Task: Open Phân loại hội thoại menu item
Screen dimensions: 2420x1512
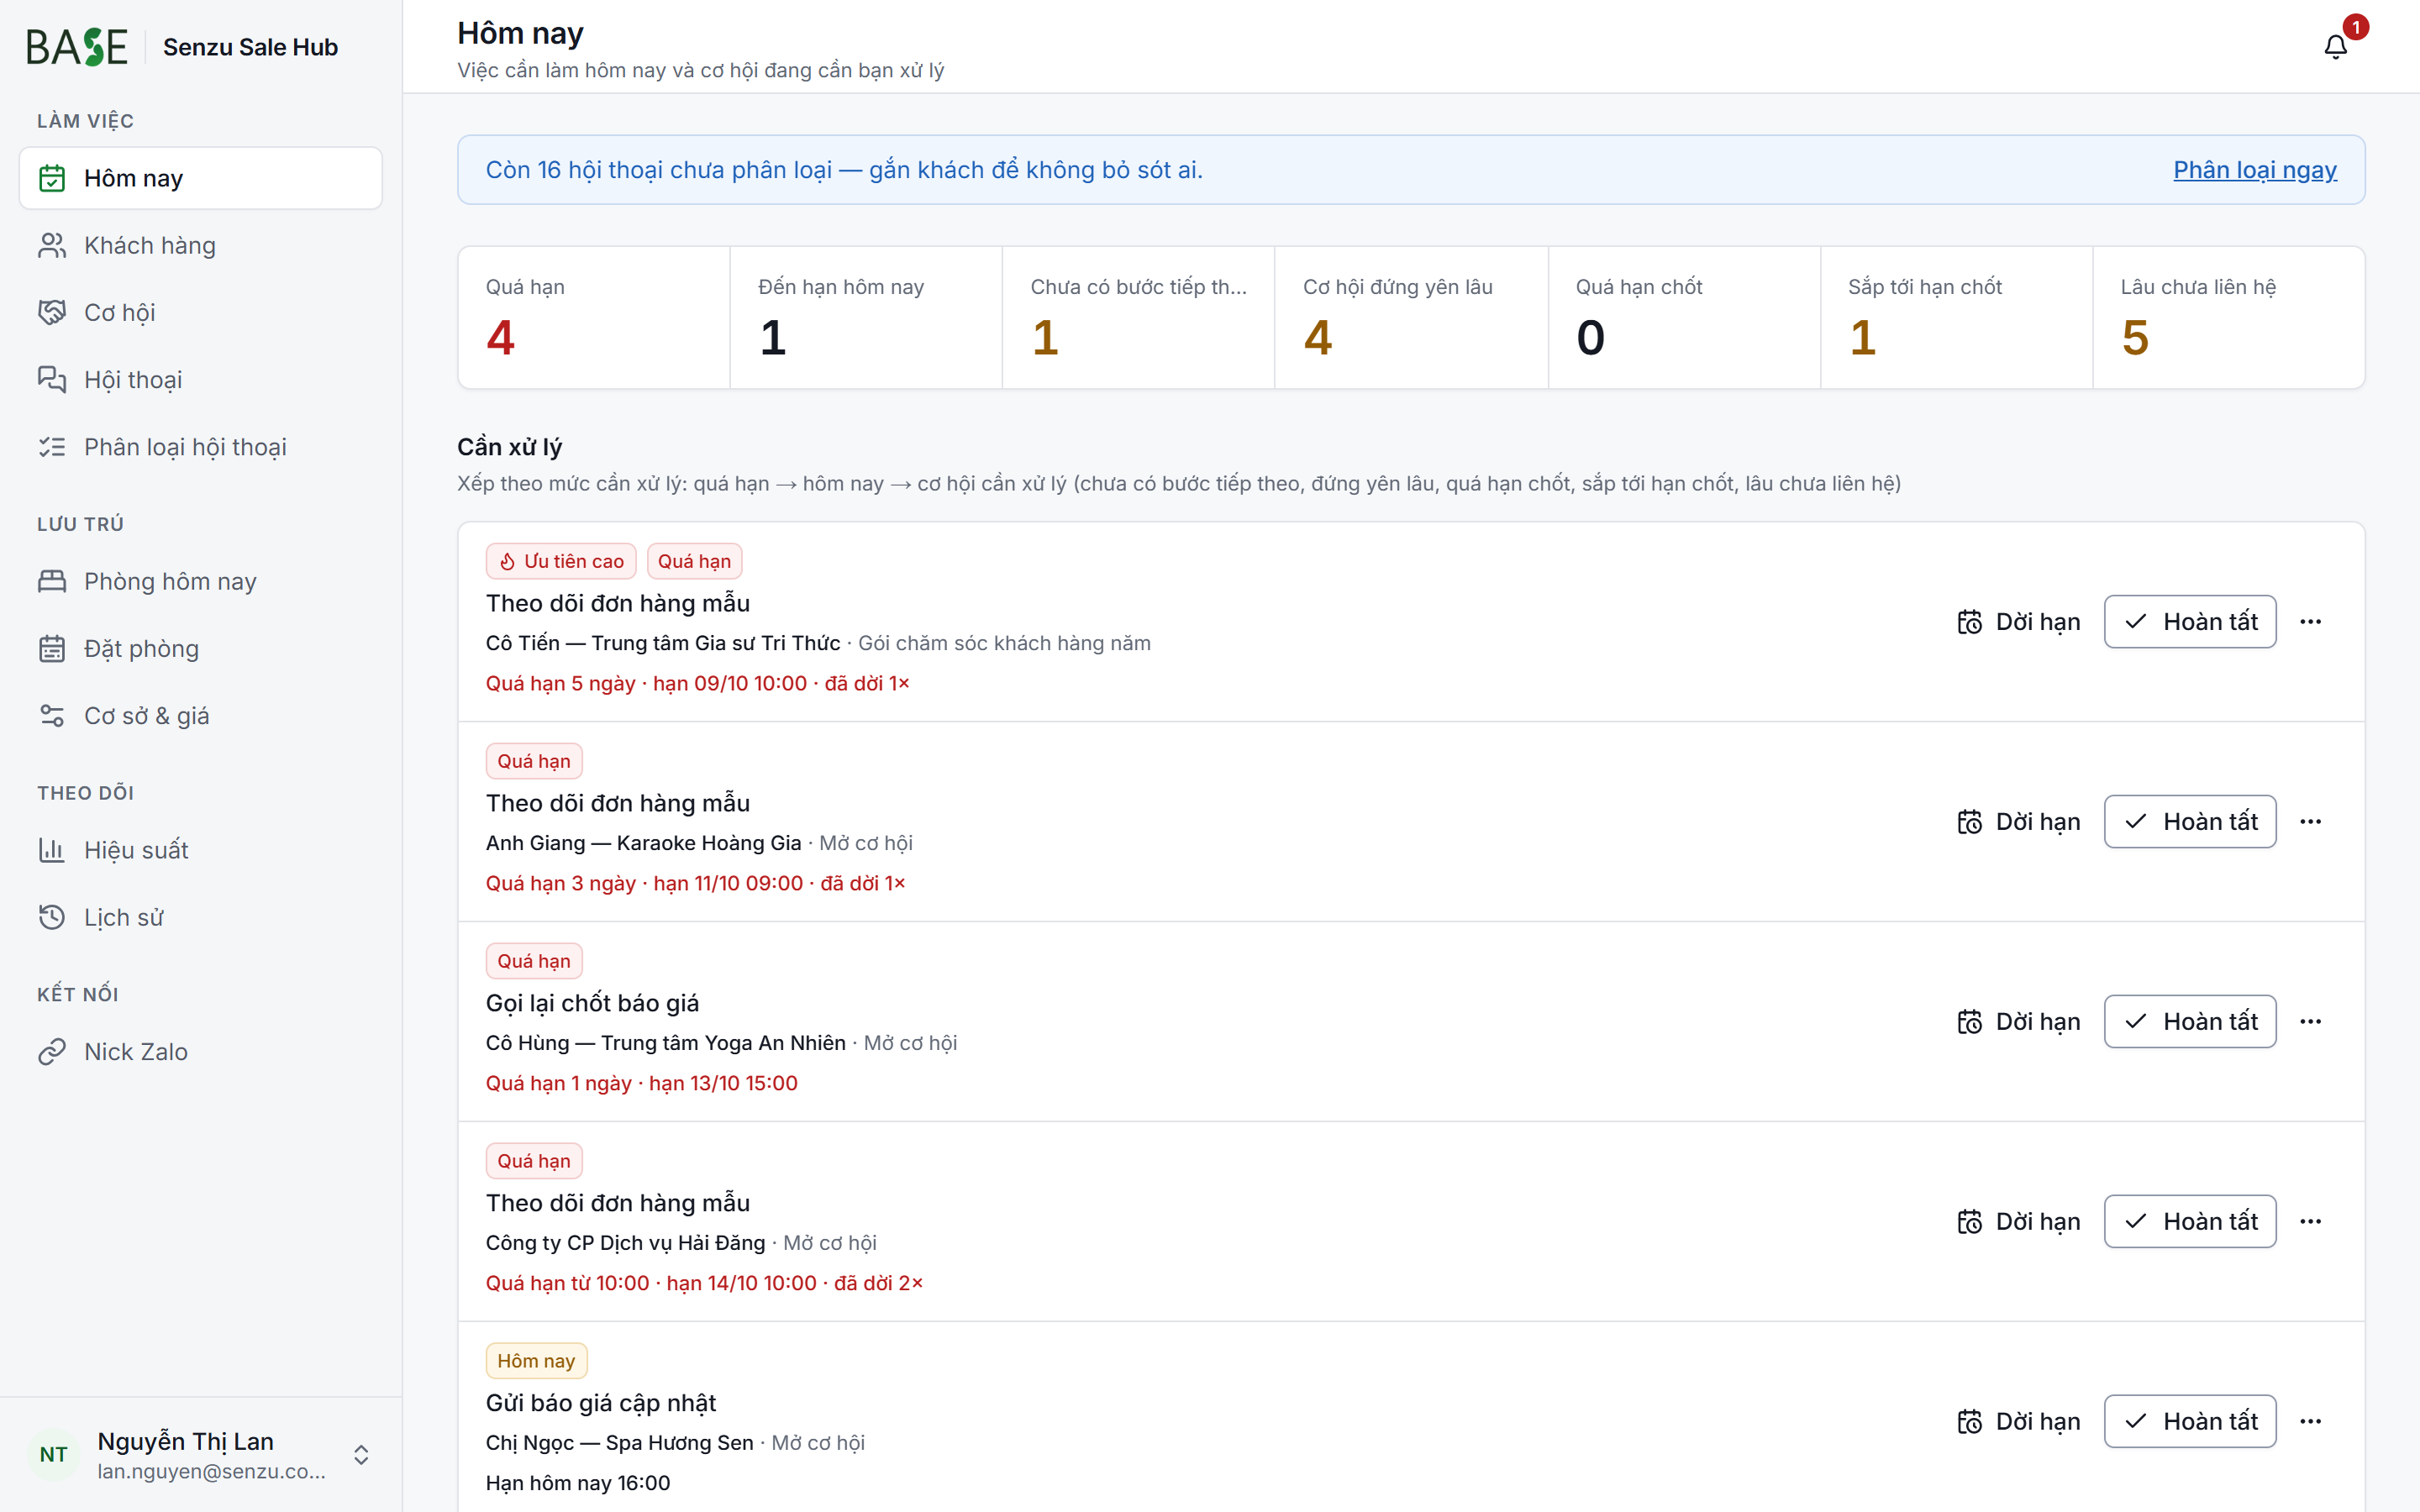Action: 201,447
